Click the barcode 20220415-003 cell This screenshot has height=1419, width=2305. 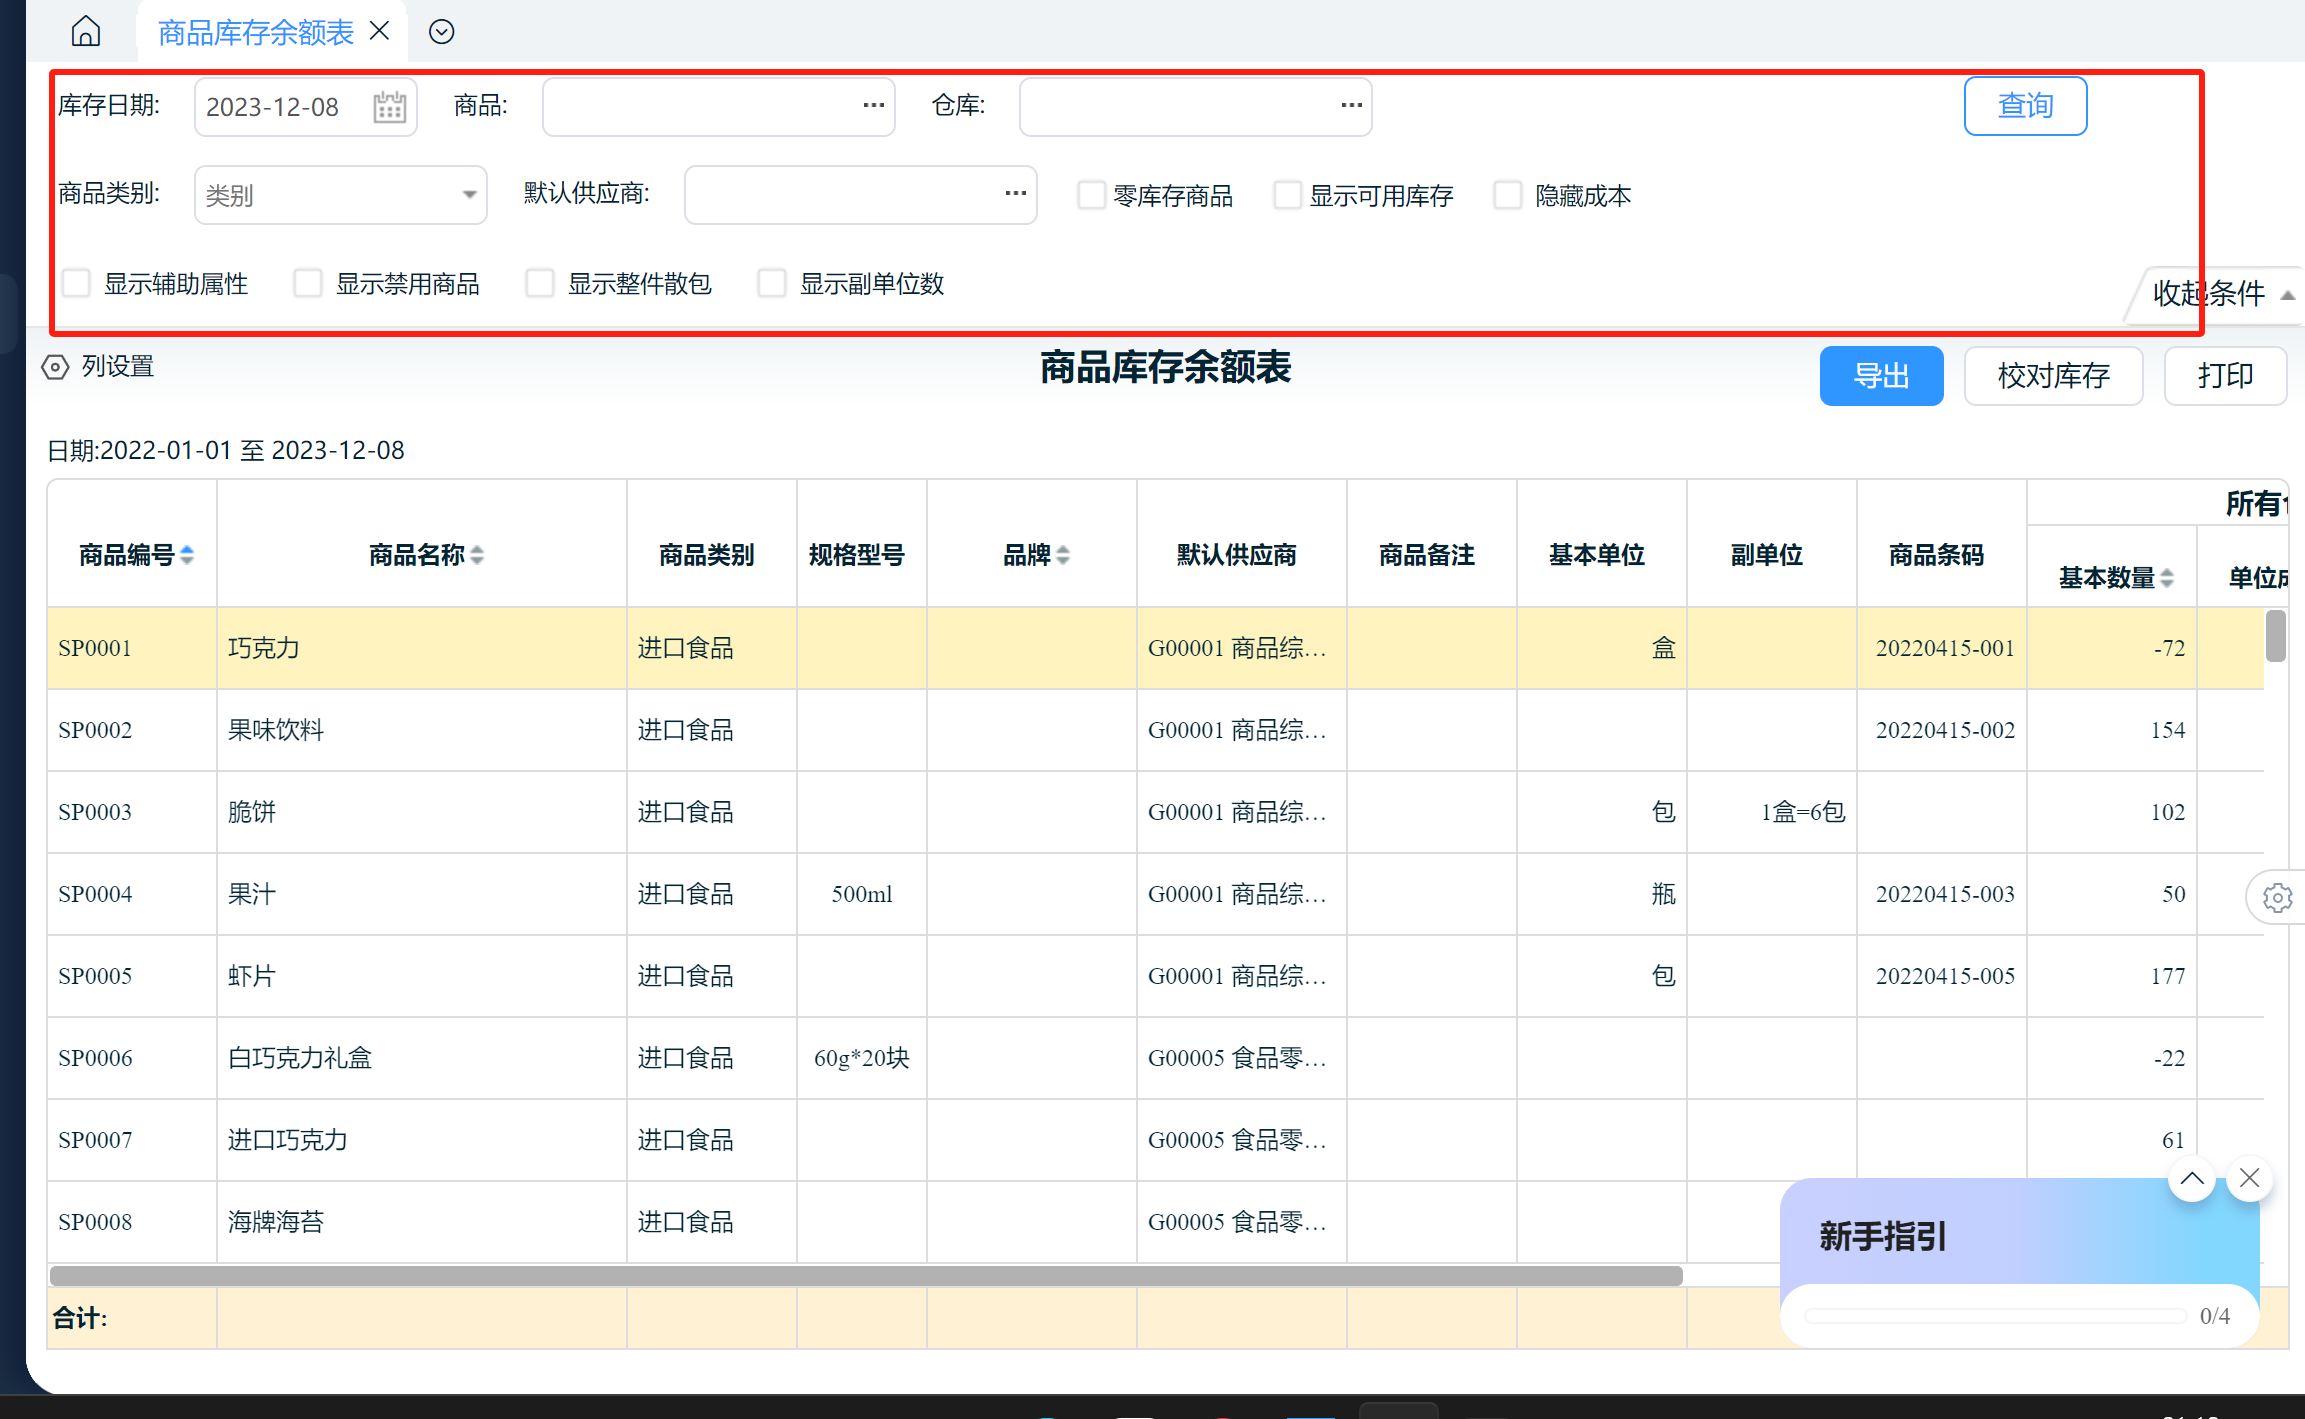1942,894
